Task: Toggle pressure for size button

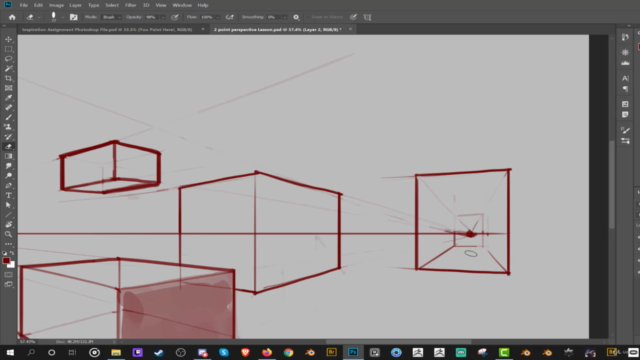Action: [x=353, y=17]
